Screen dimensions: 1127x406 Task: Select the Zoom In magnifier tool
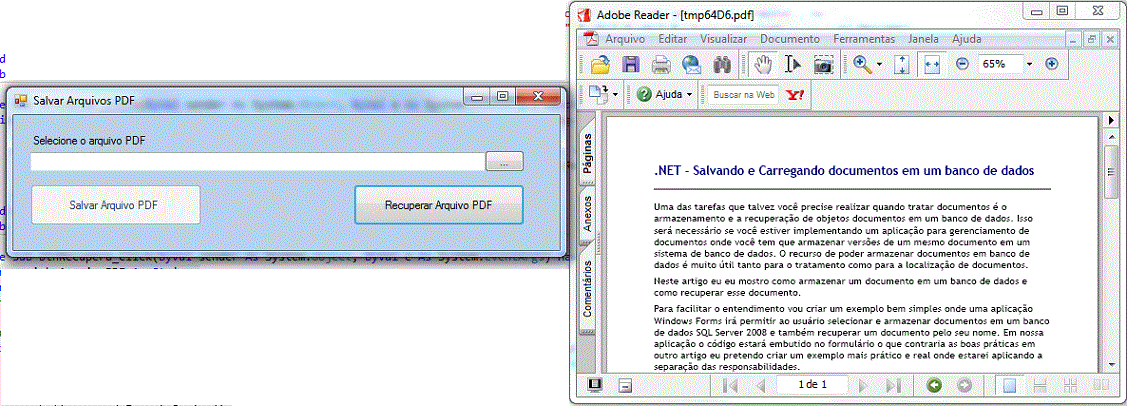(x=861, y=64)
